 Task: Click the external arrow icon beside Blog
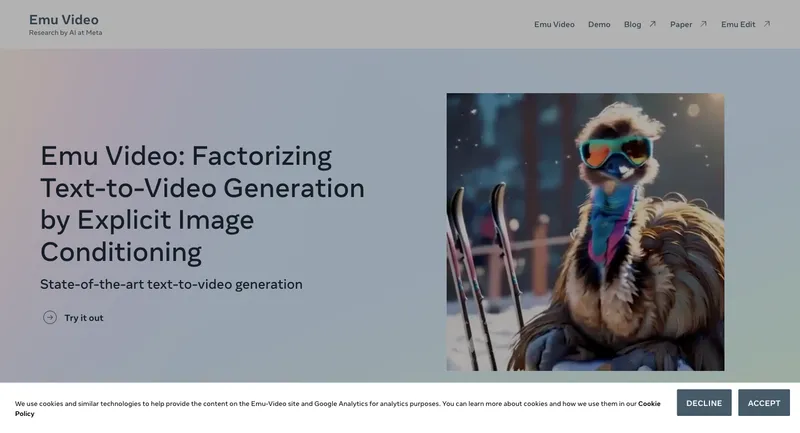tap(653, 24)
